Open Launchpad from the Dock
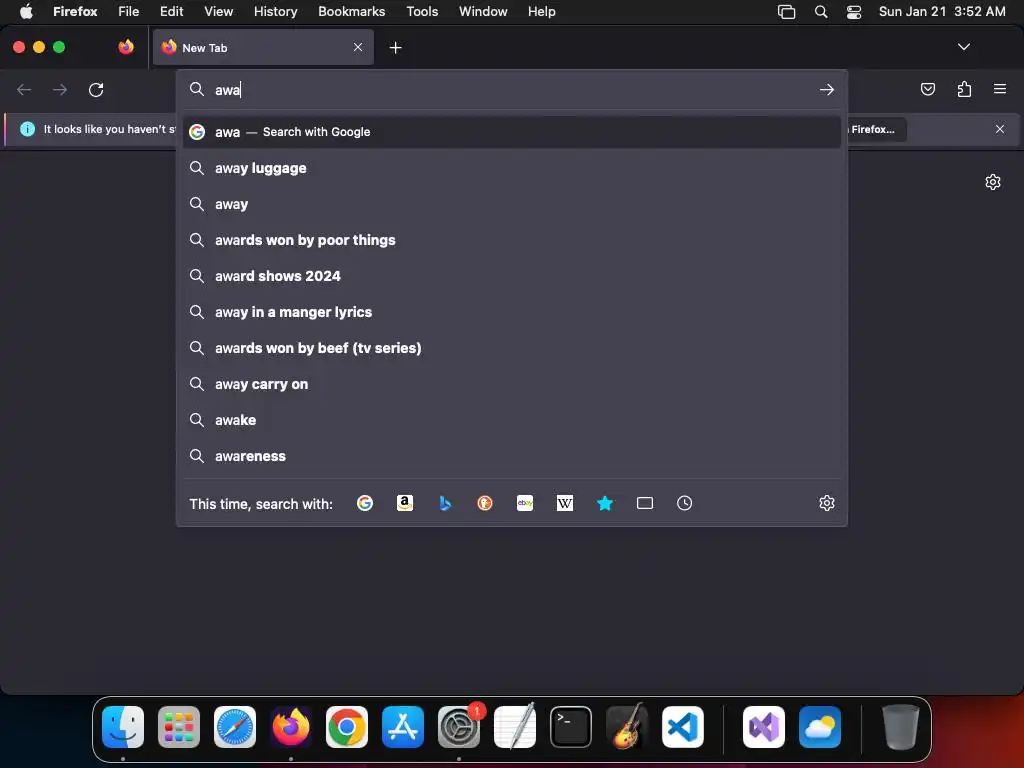This screenshot has height=768, width=1024. tap(179, 727)
